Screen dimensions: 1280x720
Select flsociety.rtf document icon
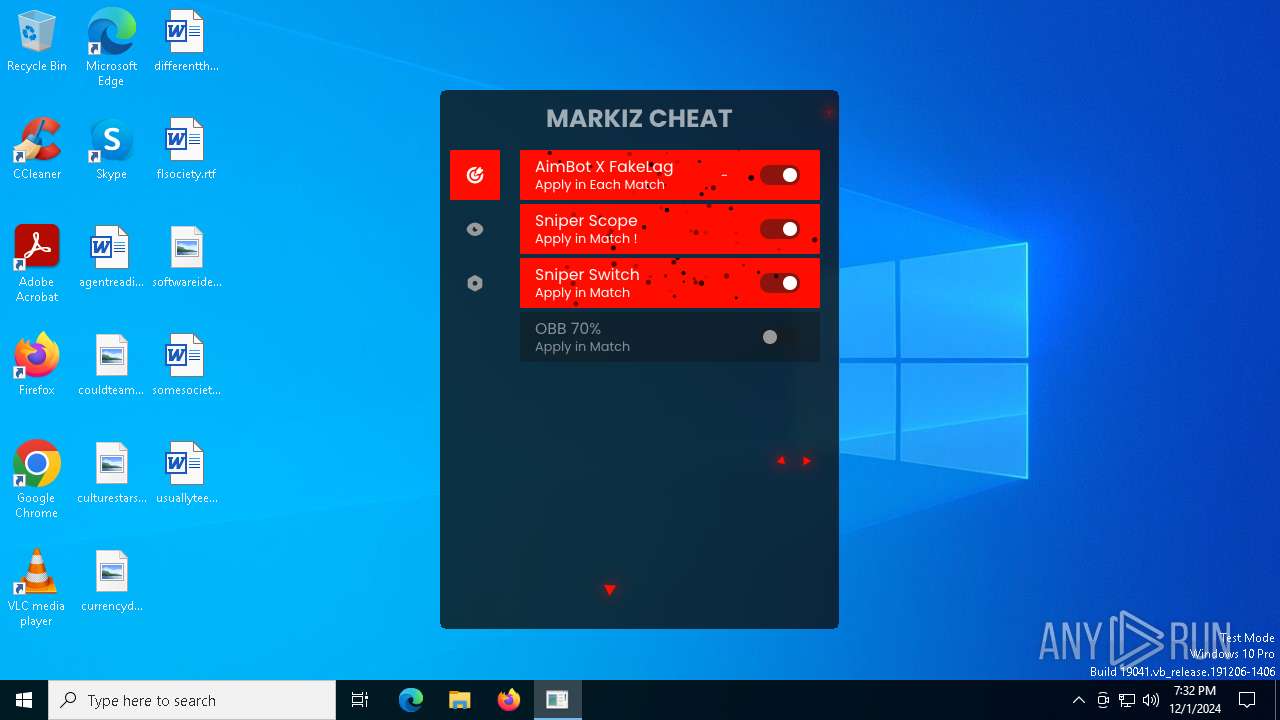(x=186, y=150)
